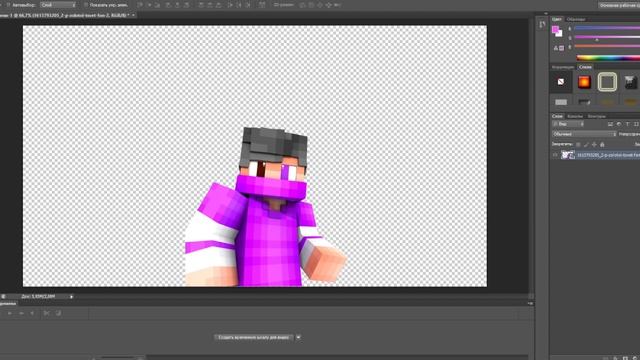Toggle the type layers filter icon
640x360 pixels.
coord(627,124)
